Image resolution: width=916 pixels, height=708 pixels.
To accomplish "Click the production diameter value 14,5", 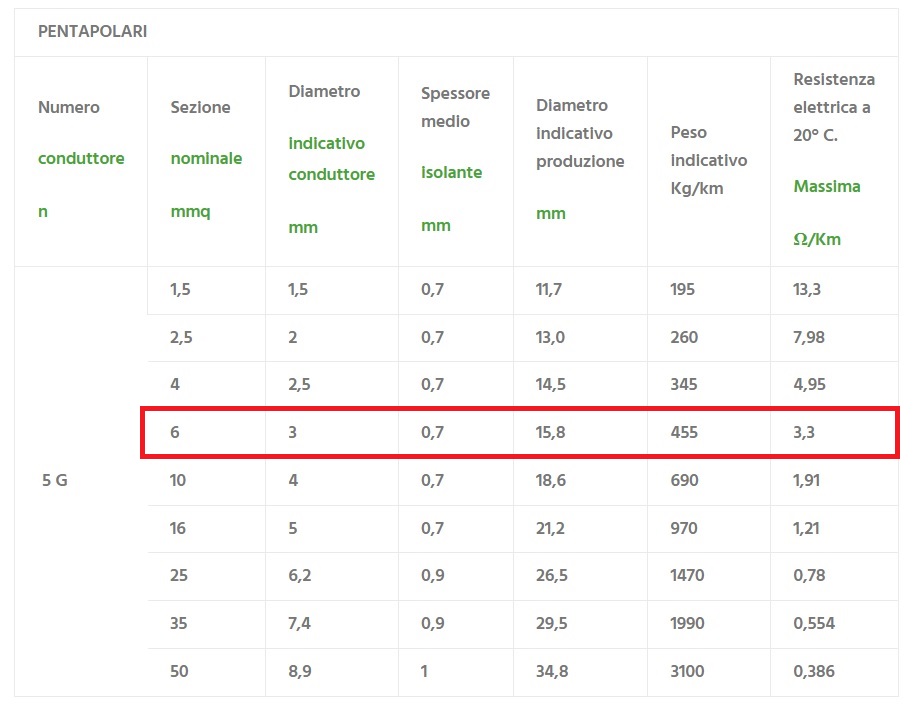I will pyautogui.click(x=551, y=385).
